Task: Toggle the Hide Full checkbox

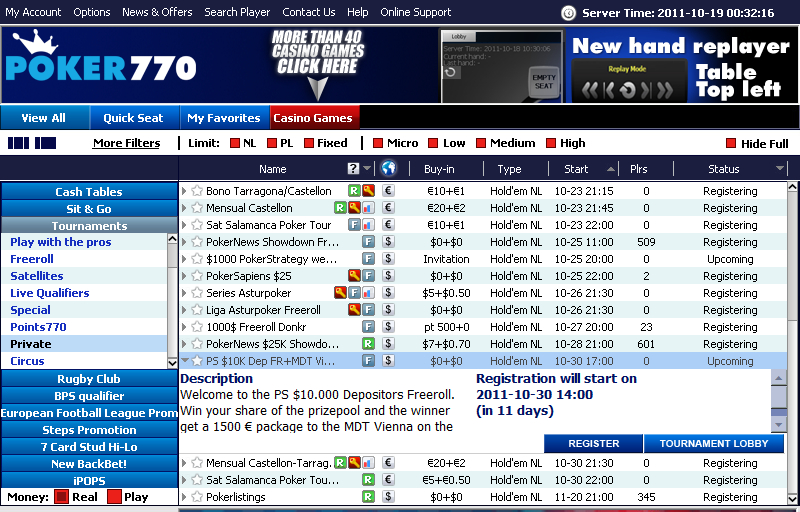Action: point(731,143)
